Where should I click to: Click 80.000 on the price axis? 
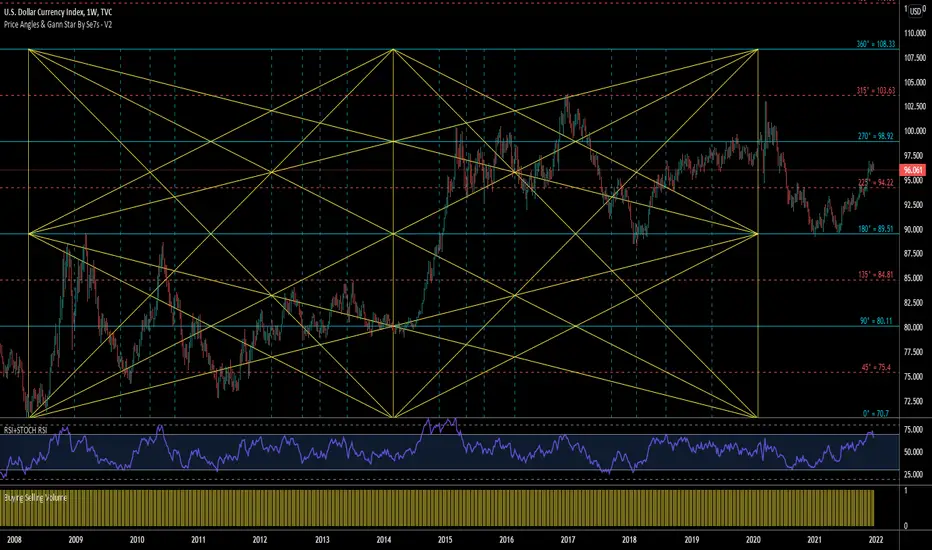pos(915,327)
